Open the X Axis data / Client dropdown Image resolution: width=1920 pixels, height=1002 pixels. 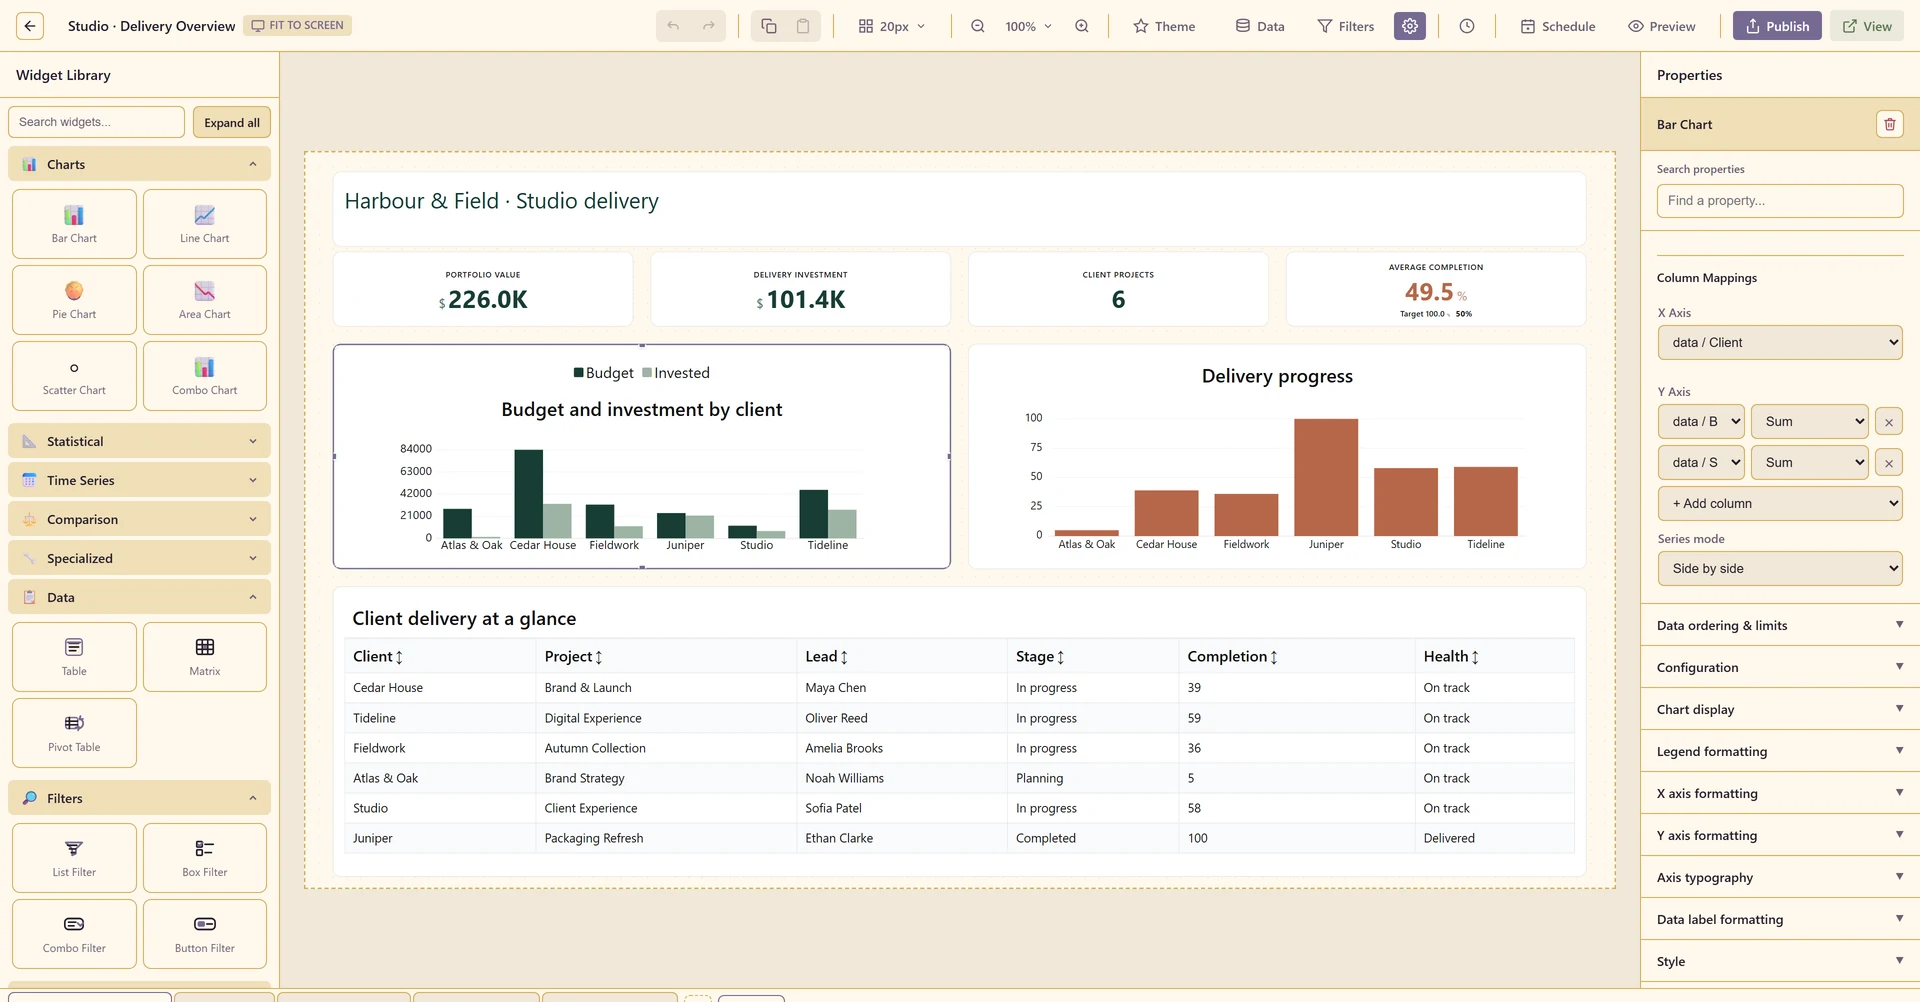[1780, 343]
